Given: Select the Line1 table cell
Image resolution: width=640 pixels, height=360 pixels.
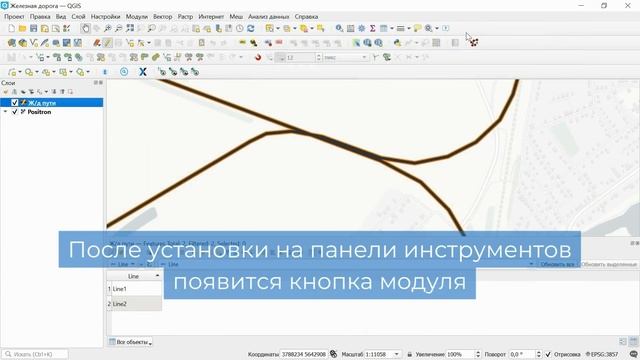Looking at the screenshot, I should pos(137,289).
